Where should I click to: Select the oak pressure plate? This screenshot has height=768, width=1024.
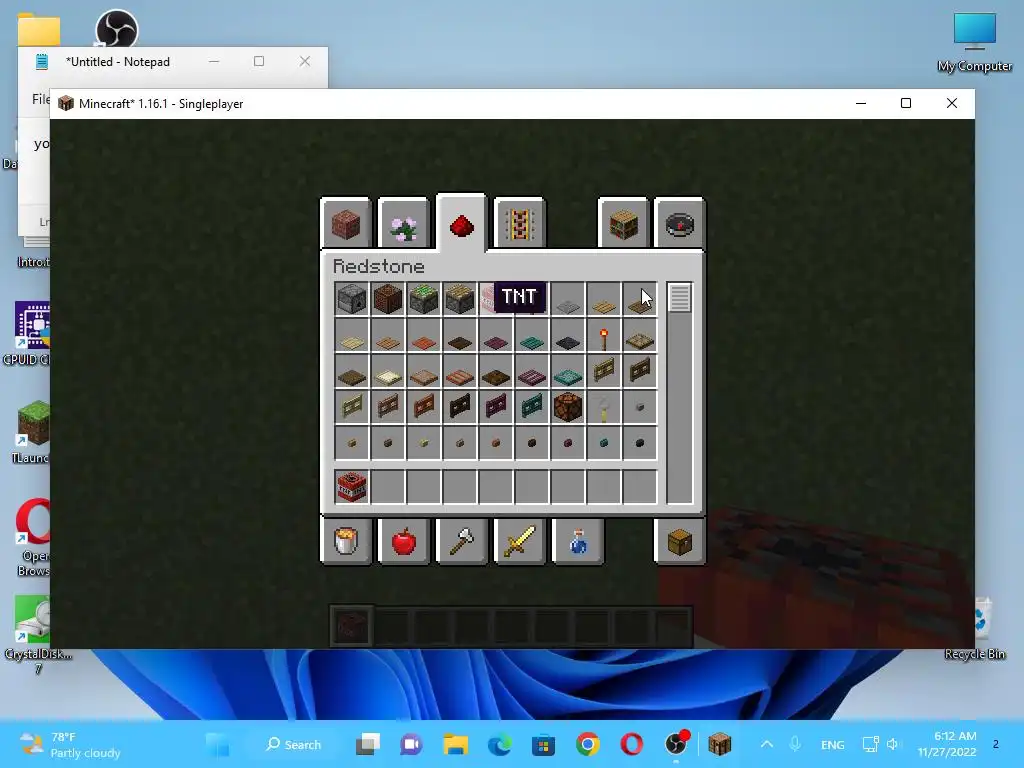coord(603,300)
